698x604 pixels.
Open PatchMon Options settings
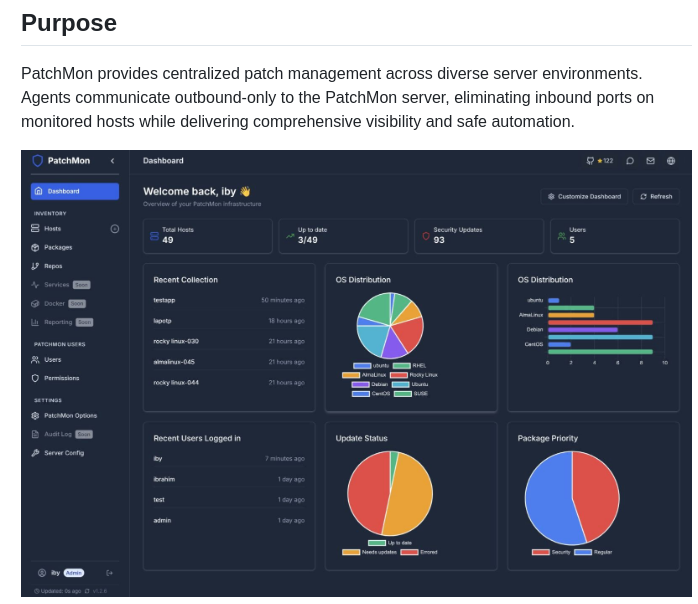(70, 416)
